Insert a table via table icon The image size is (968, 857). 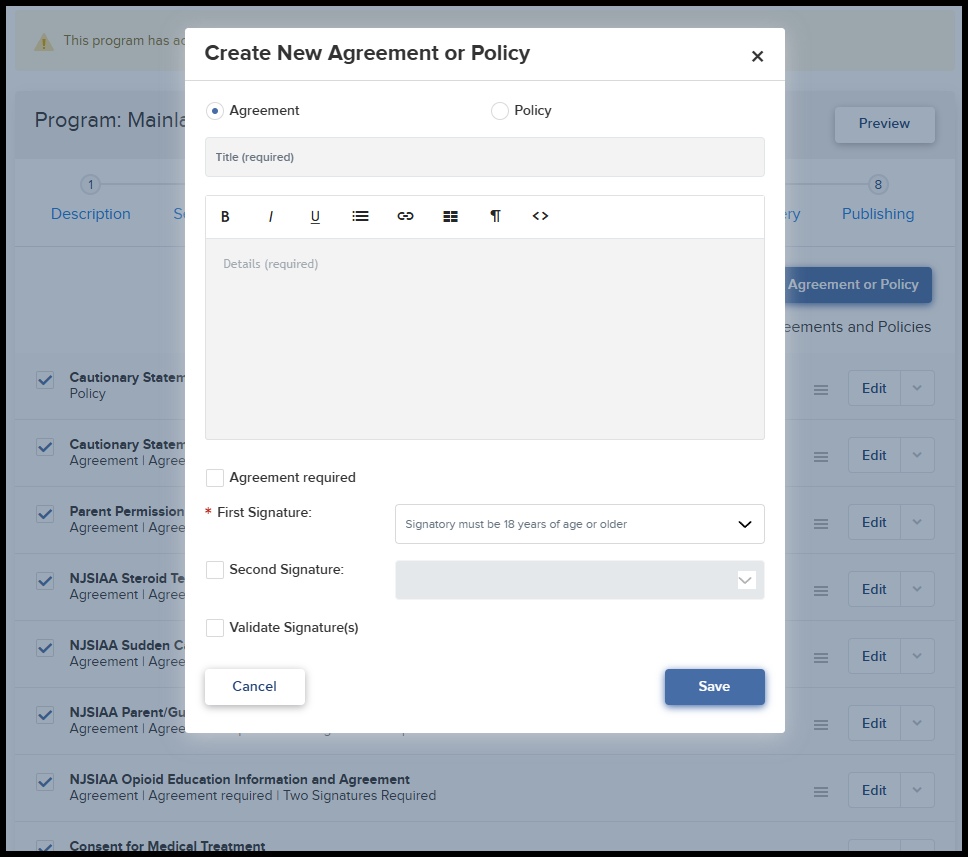pos(451,216)
